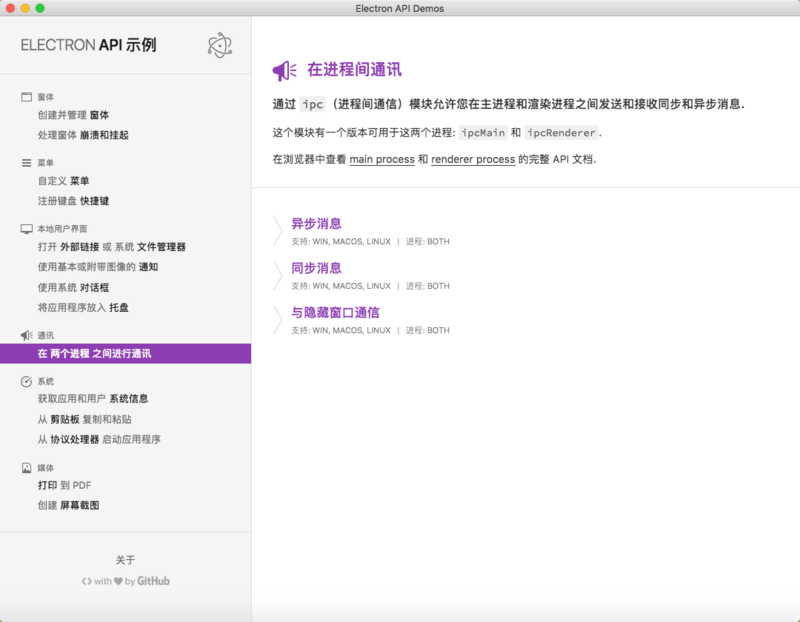Click the 在进程间通讯 page heading
The height and width of the screenshot is (622, 800).
pyautogui.click(x=354, y=69)
